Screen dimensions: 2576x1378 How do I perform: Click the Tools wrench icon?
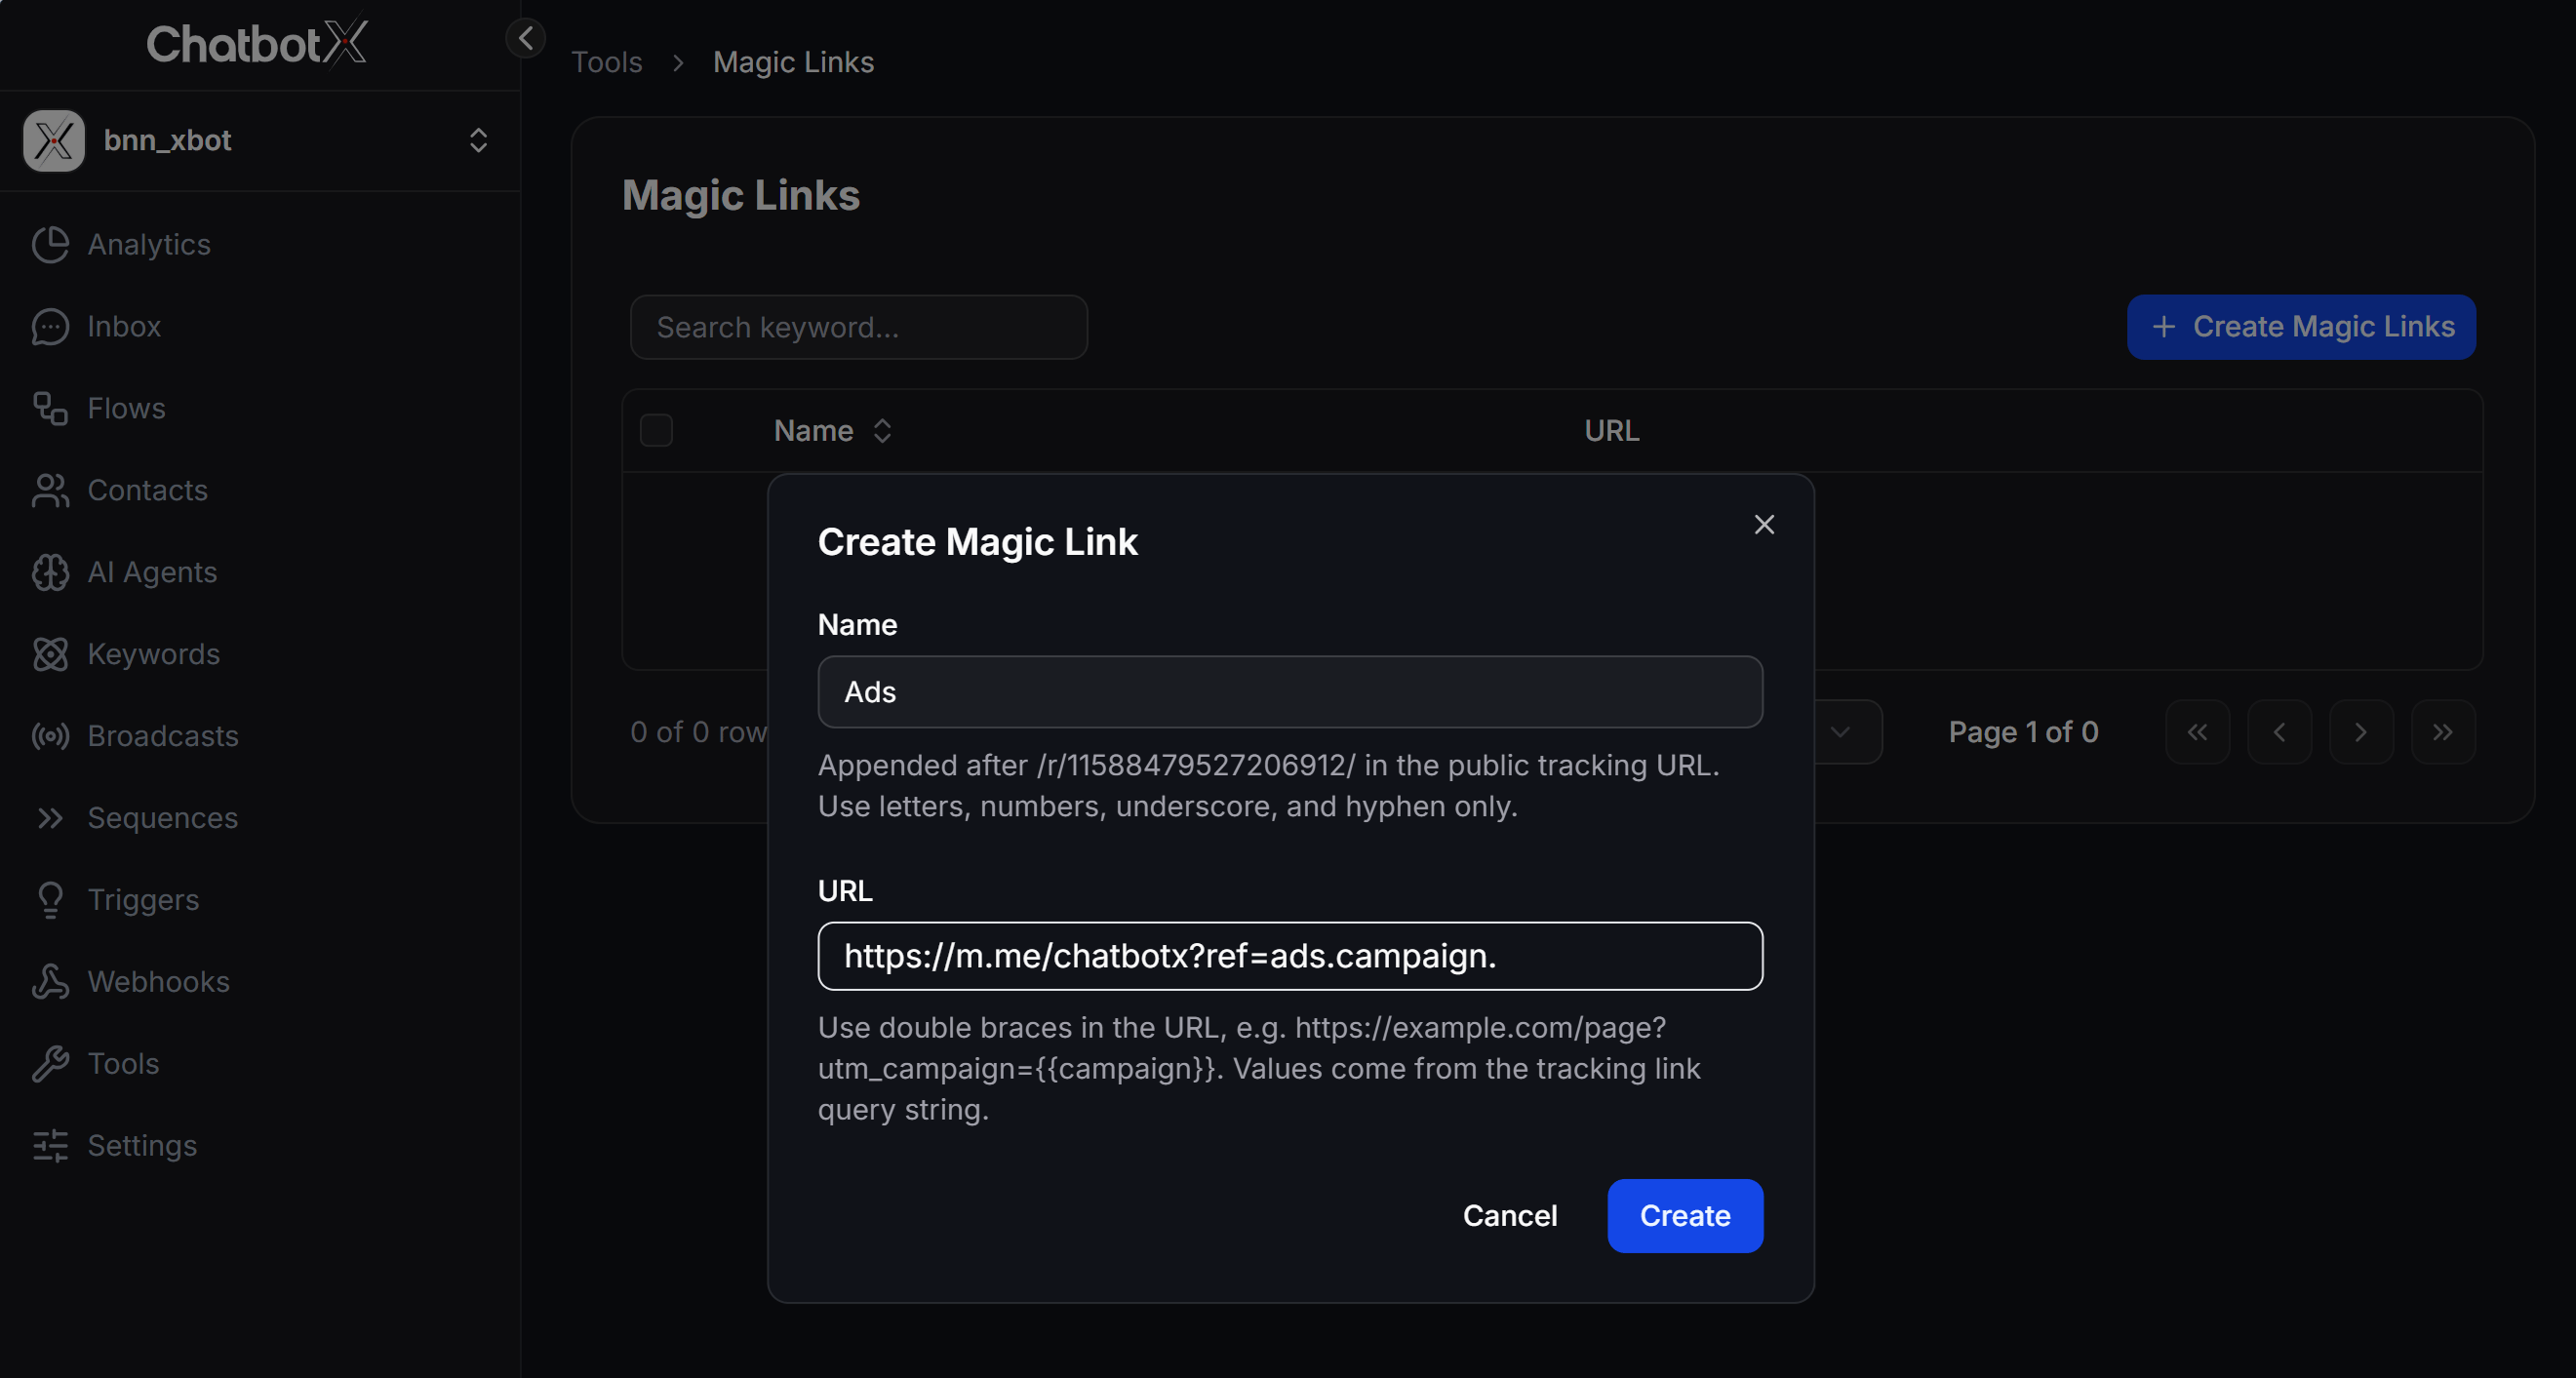point(50,1065)
